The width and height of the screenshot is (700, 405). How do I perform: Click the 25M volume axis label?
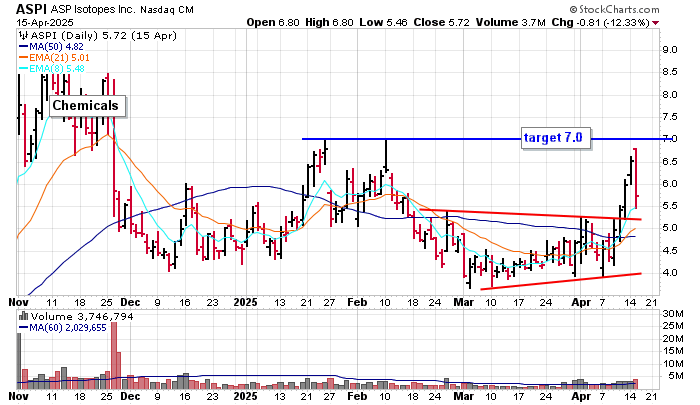click(x=672, y=326)
